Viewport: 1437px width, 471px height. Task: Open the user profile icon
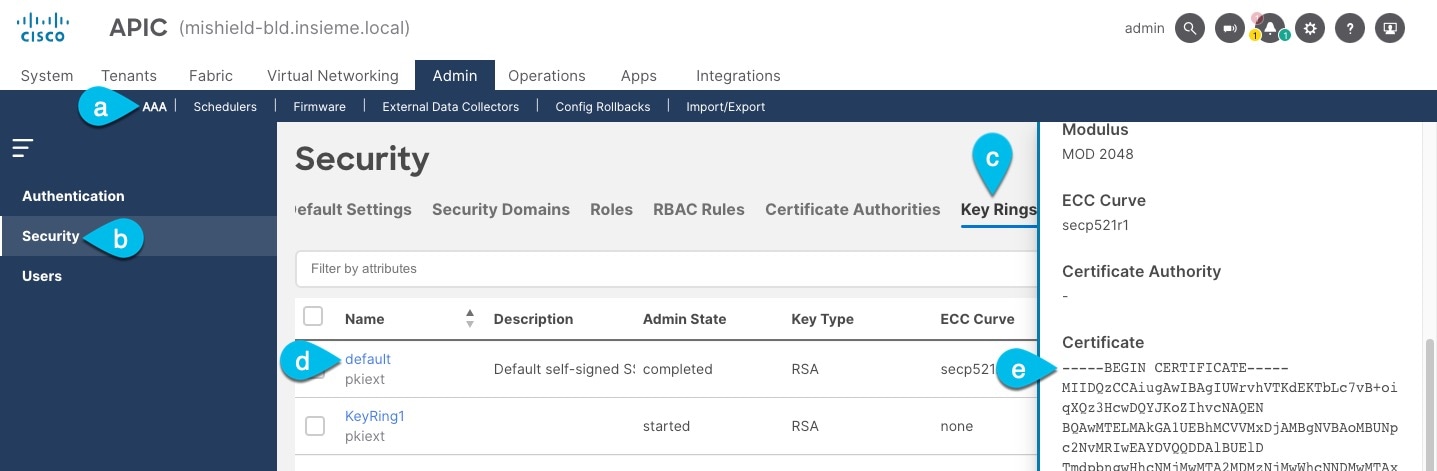point(1390,28)
